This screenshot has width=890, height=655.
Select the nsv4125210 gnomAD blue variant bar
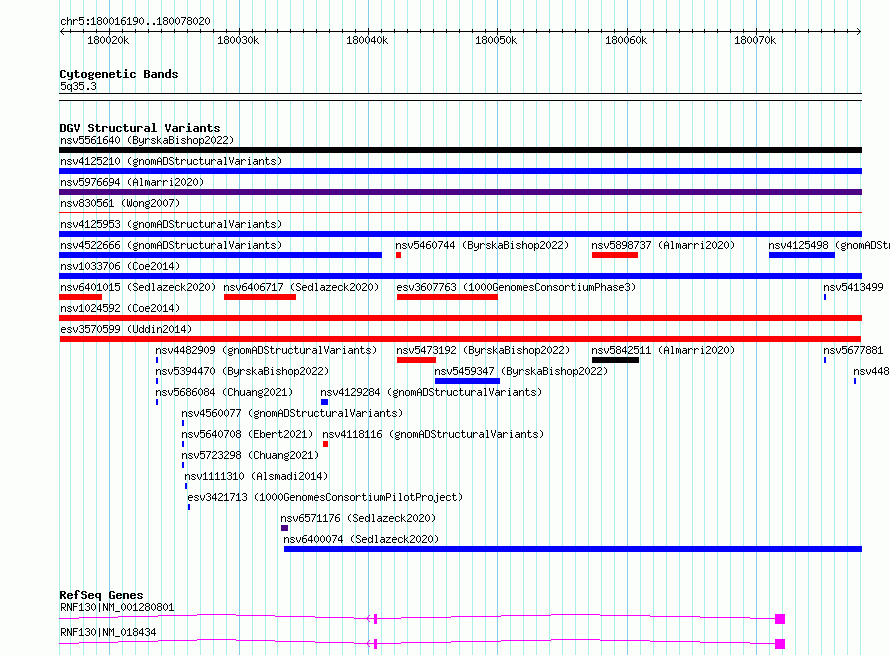click(x=460, y=171)
